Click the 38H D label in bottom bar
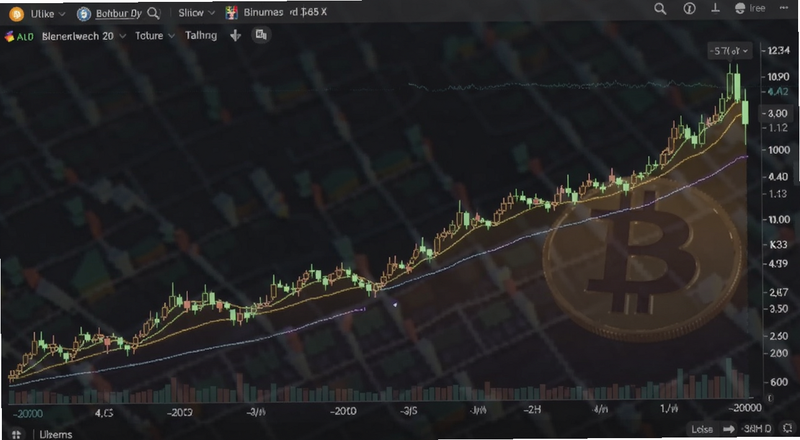The height and width of the screenshot is (440, 800). 757,429
